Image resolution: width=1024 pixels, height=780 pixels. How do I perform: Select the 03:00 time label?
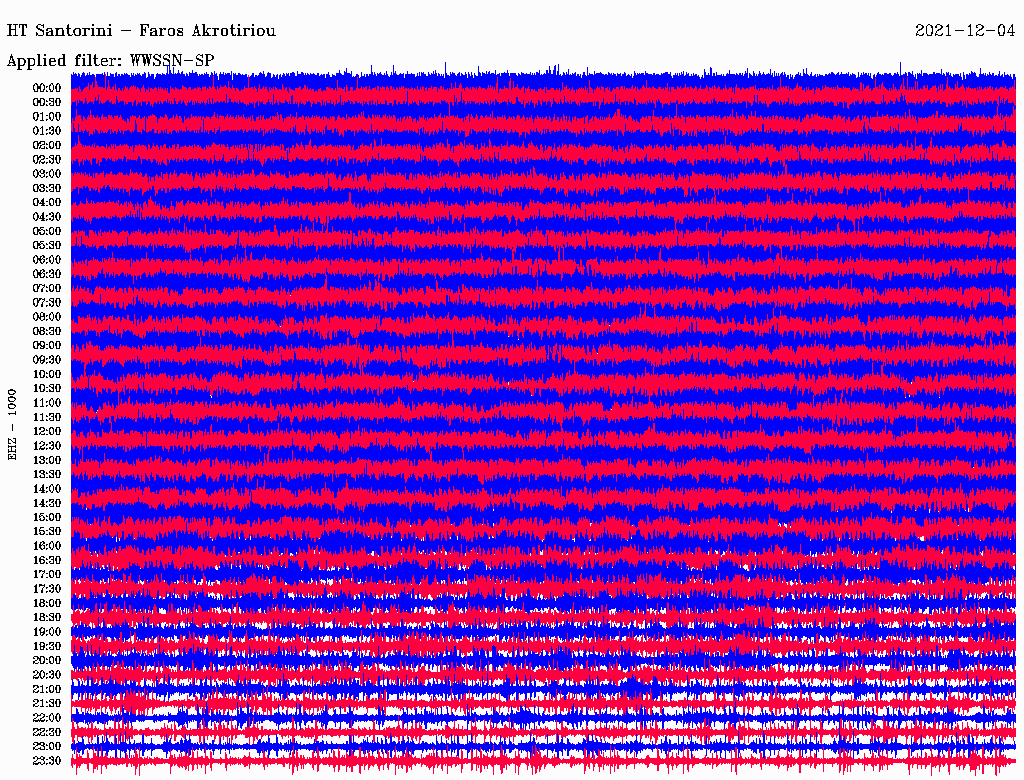pyautogui.click(x=46, y=174)
